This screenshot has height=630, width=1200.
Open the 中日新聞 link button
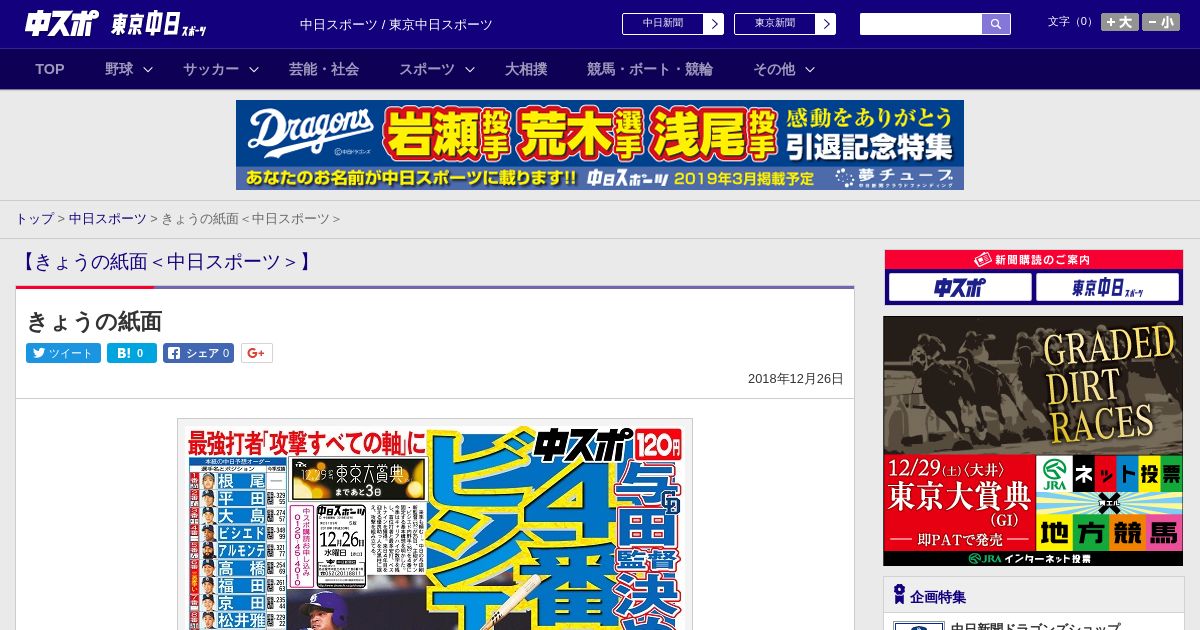(662, 24)
